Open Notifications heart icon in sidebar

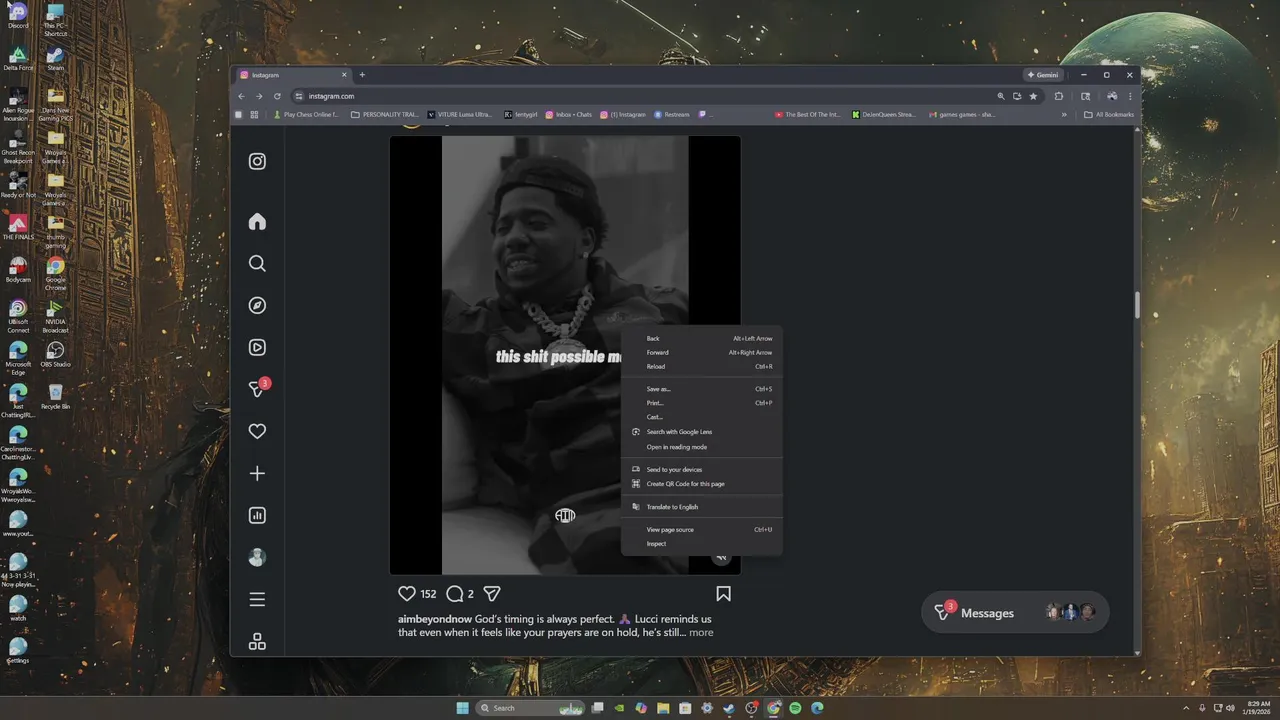click(257, 431)
